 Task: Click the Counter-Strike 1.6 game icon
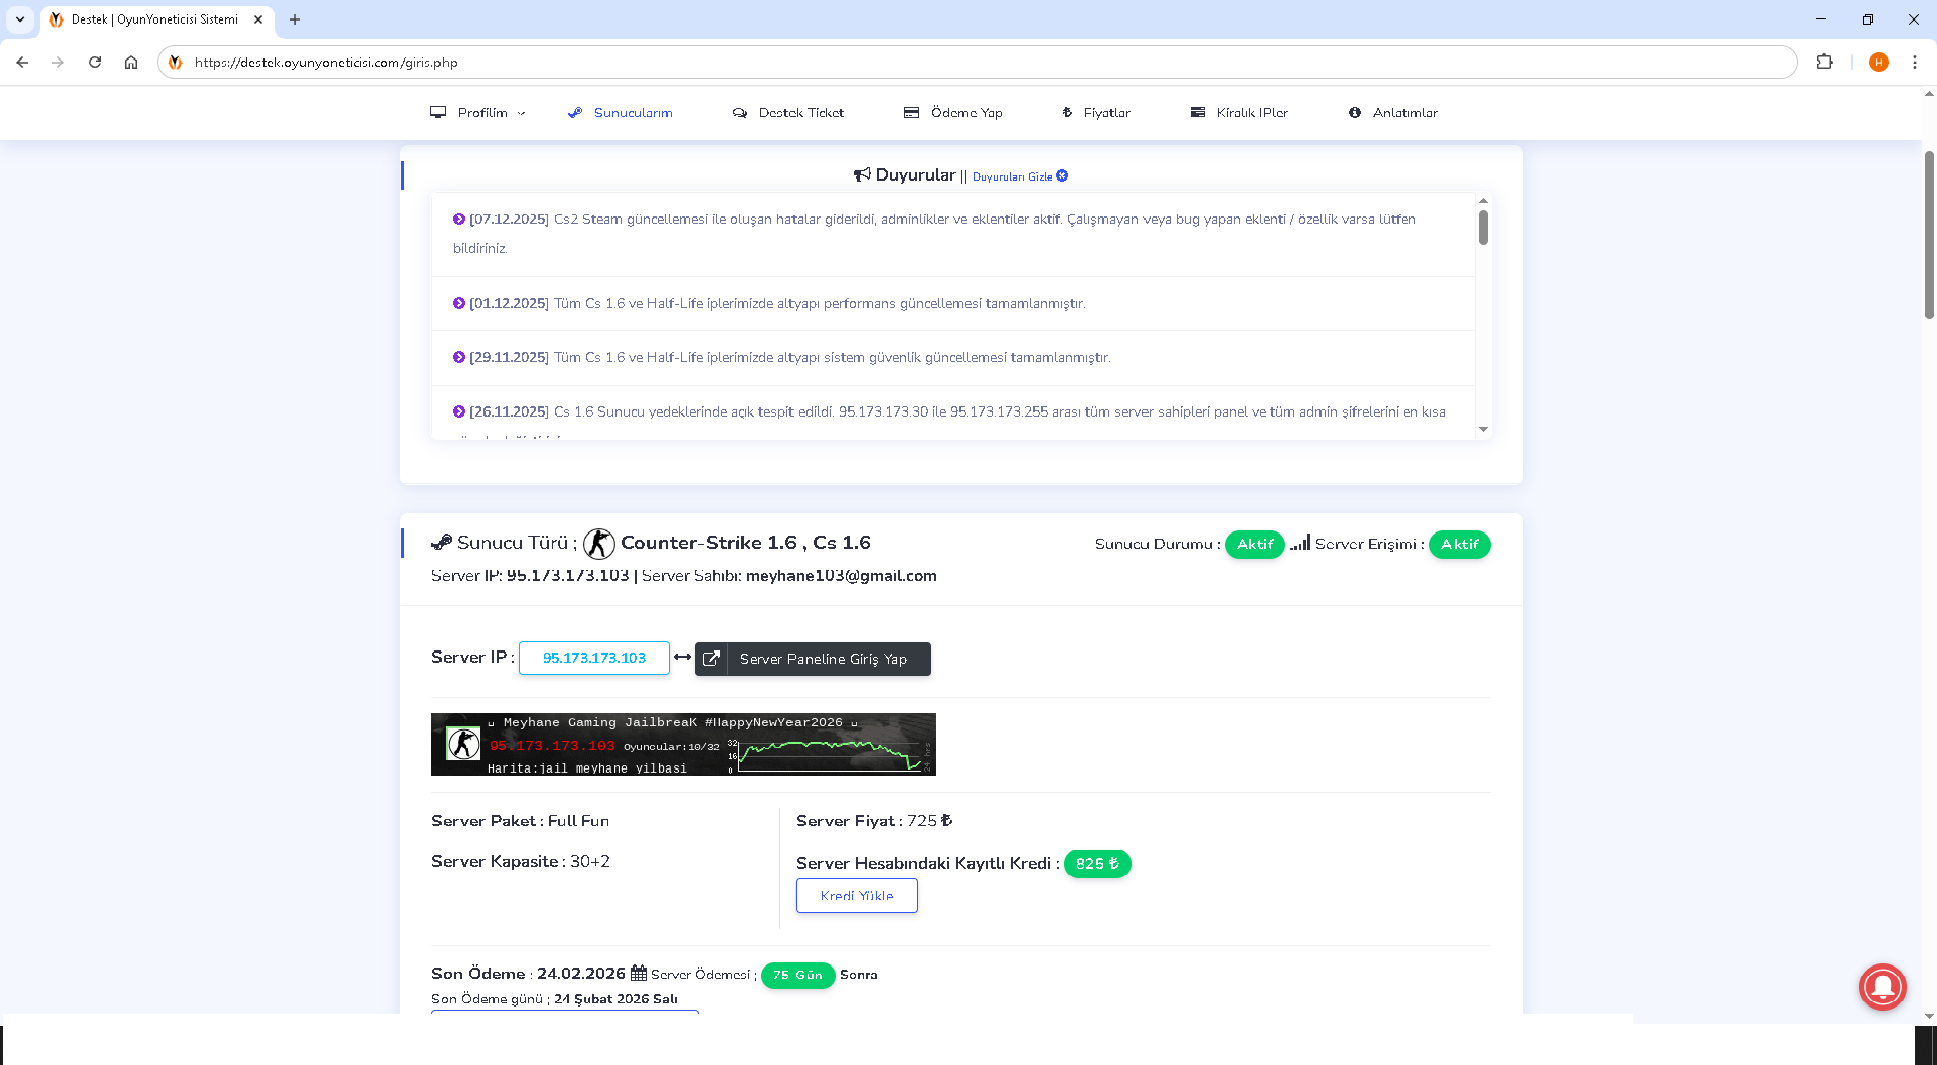[599, 543]
